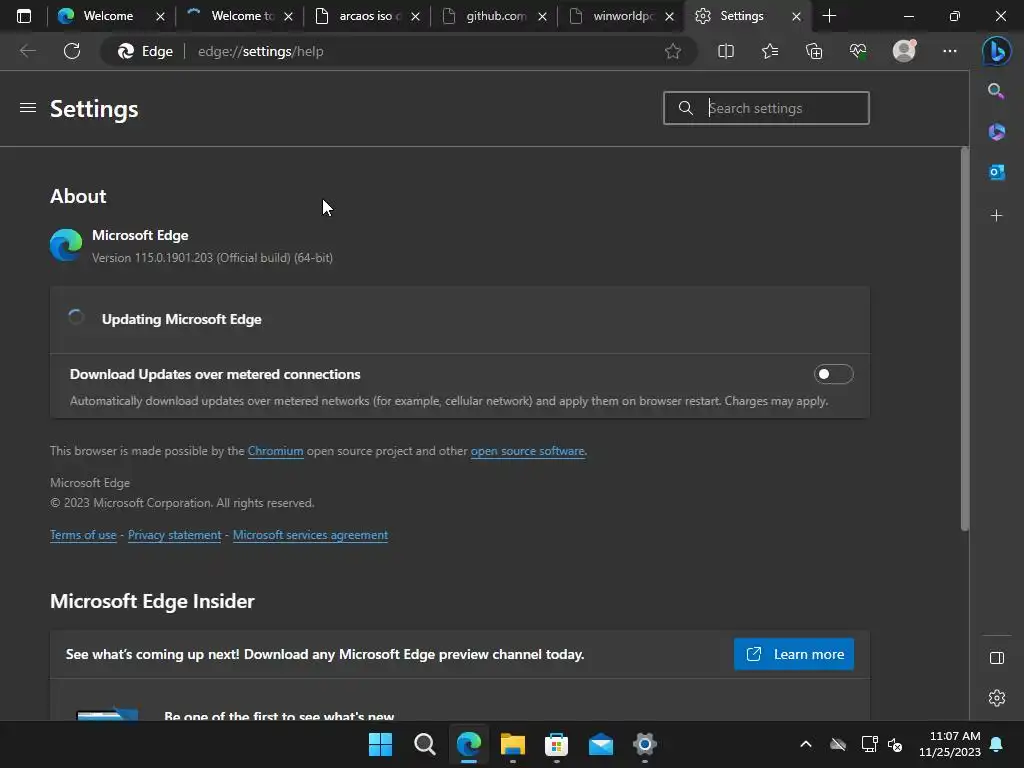Open the Chromium link

(275, 451)
